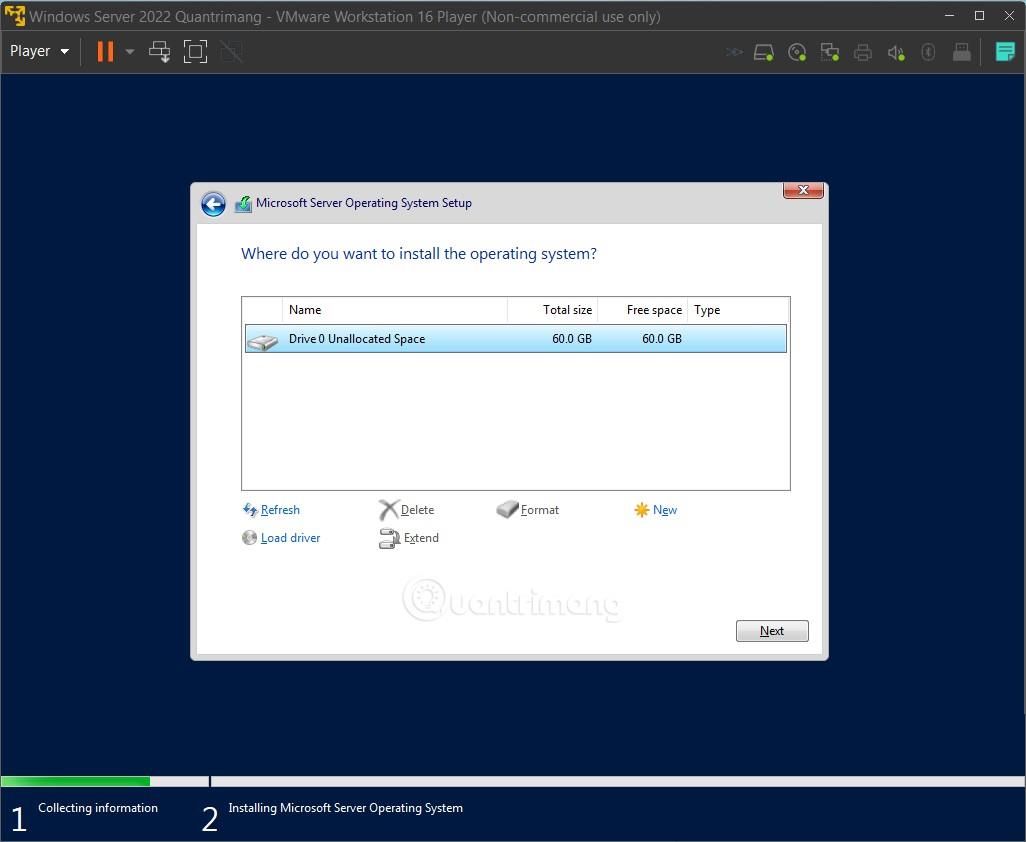Open the printer device icon
The height and width of the screenshot is (842, 1026).
click(x=863, y=52)
